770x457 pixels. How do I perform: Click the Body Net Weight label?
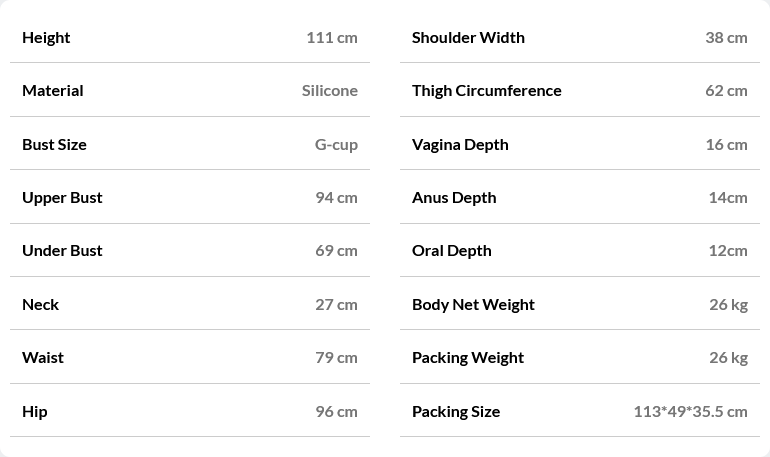[473, 304]
